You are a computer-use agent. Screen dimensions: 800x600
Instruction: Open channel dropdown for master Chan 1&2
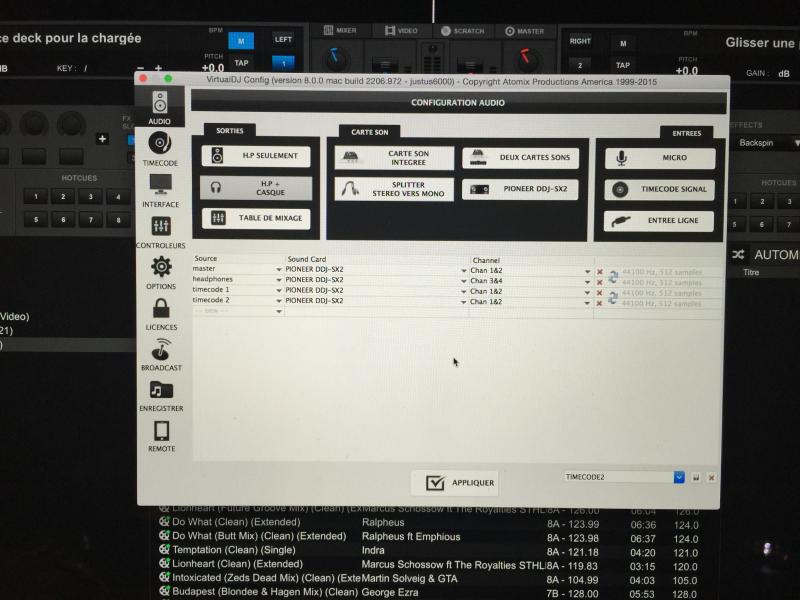tap(587, 271)
